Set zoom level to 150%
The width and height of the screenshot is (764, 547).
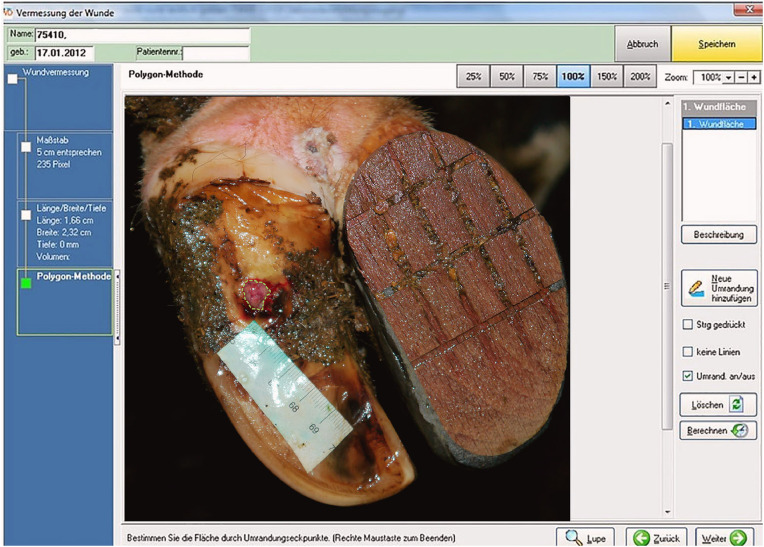[x=606, y=77]
